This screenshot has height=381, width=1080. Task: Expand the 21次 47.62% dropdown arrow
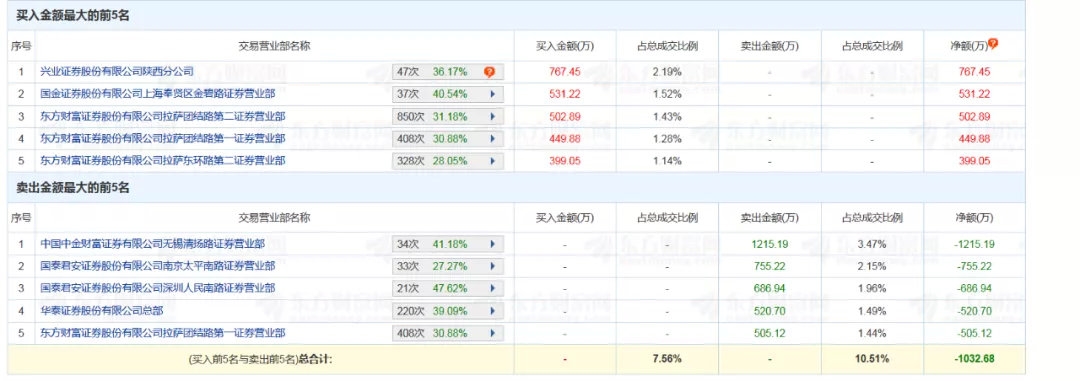coord(492,288)
